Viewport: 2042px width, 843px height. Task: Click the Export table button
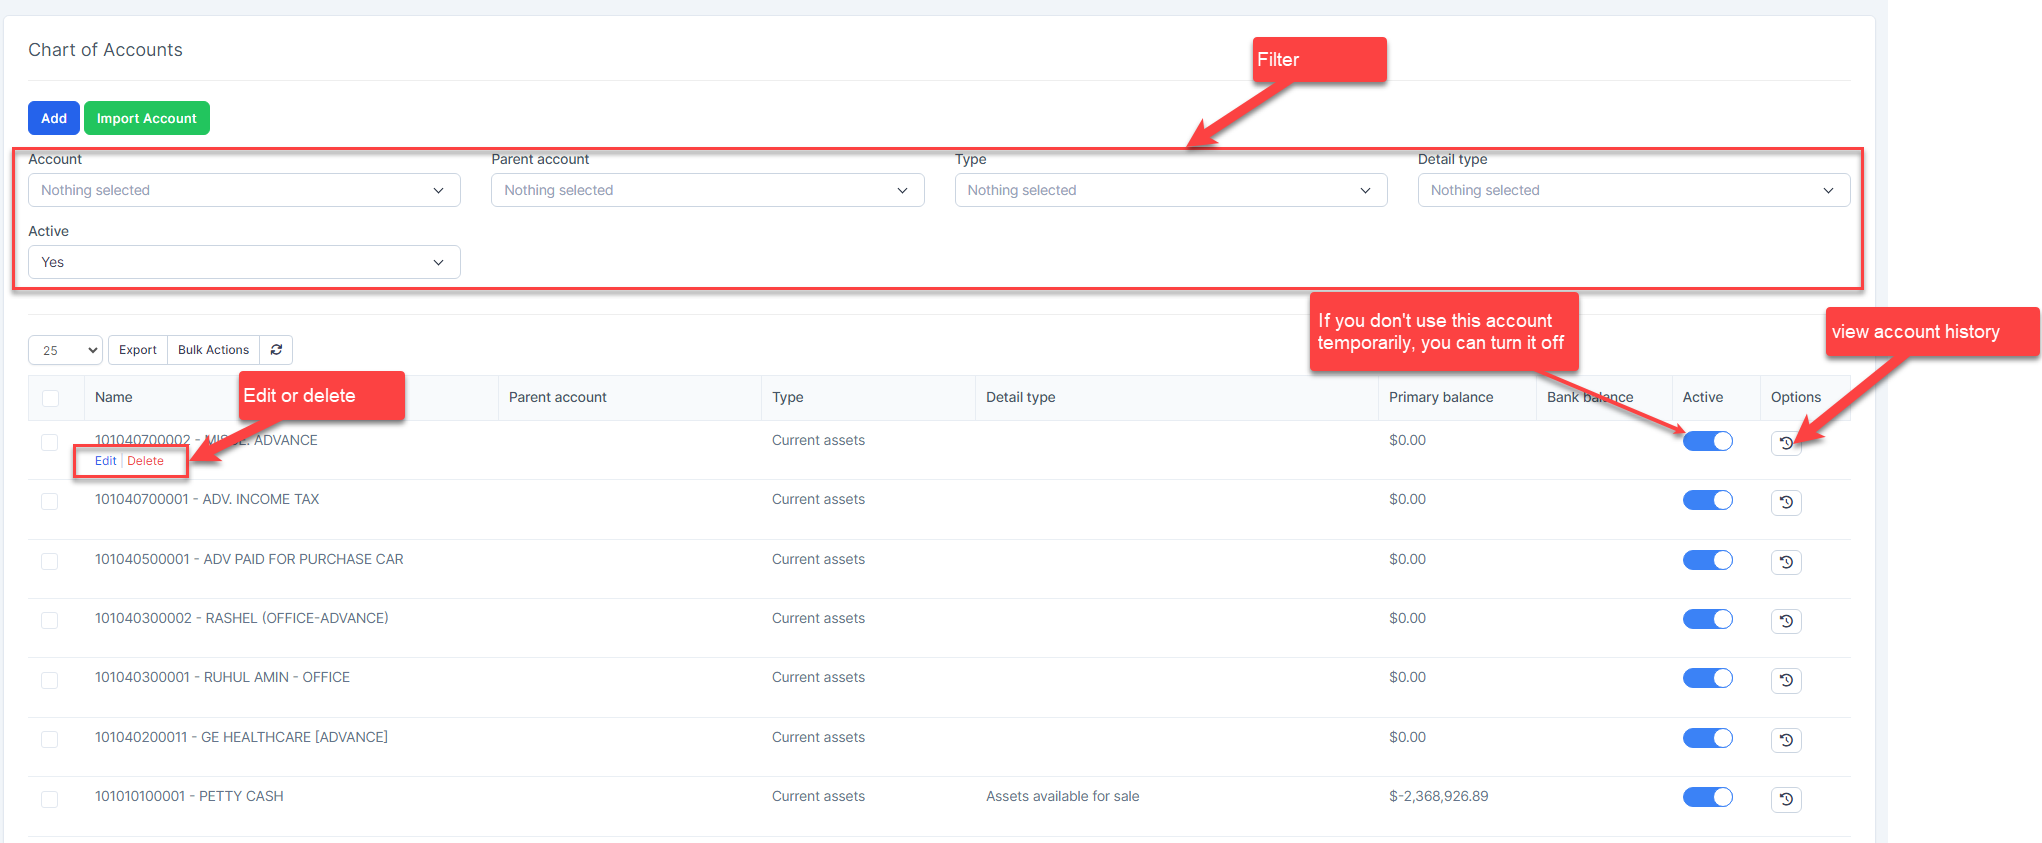(138, 350)
